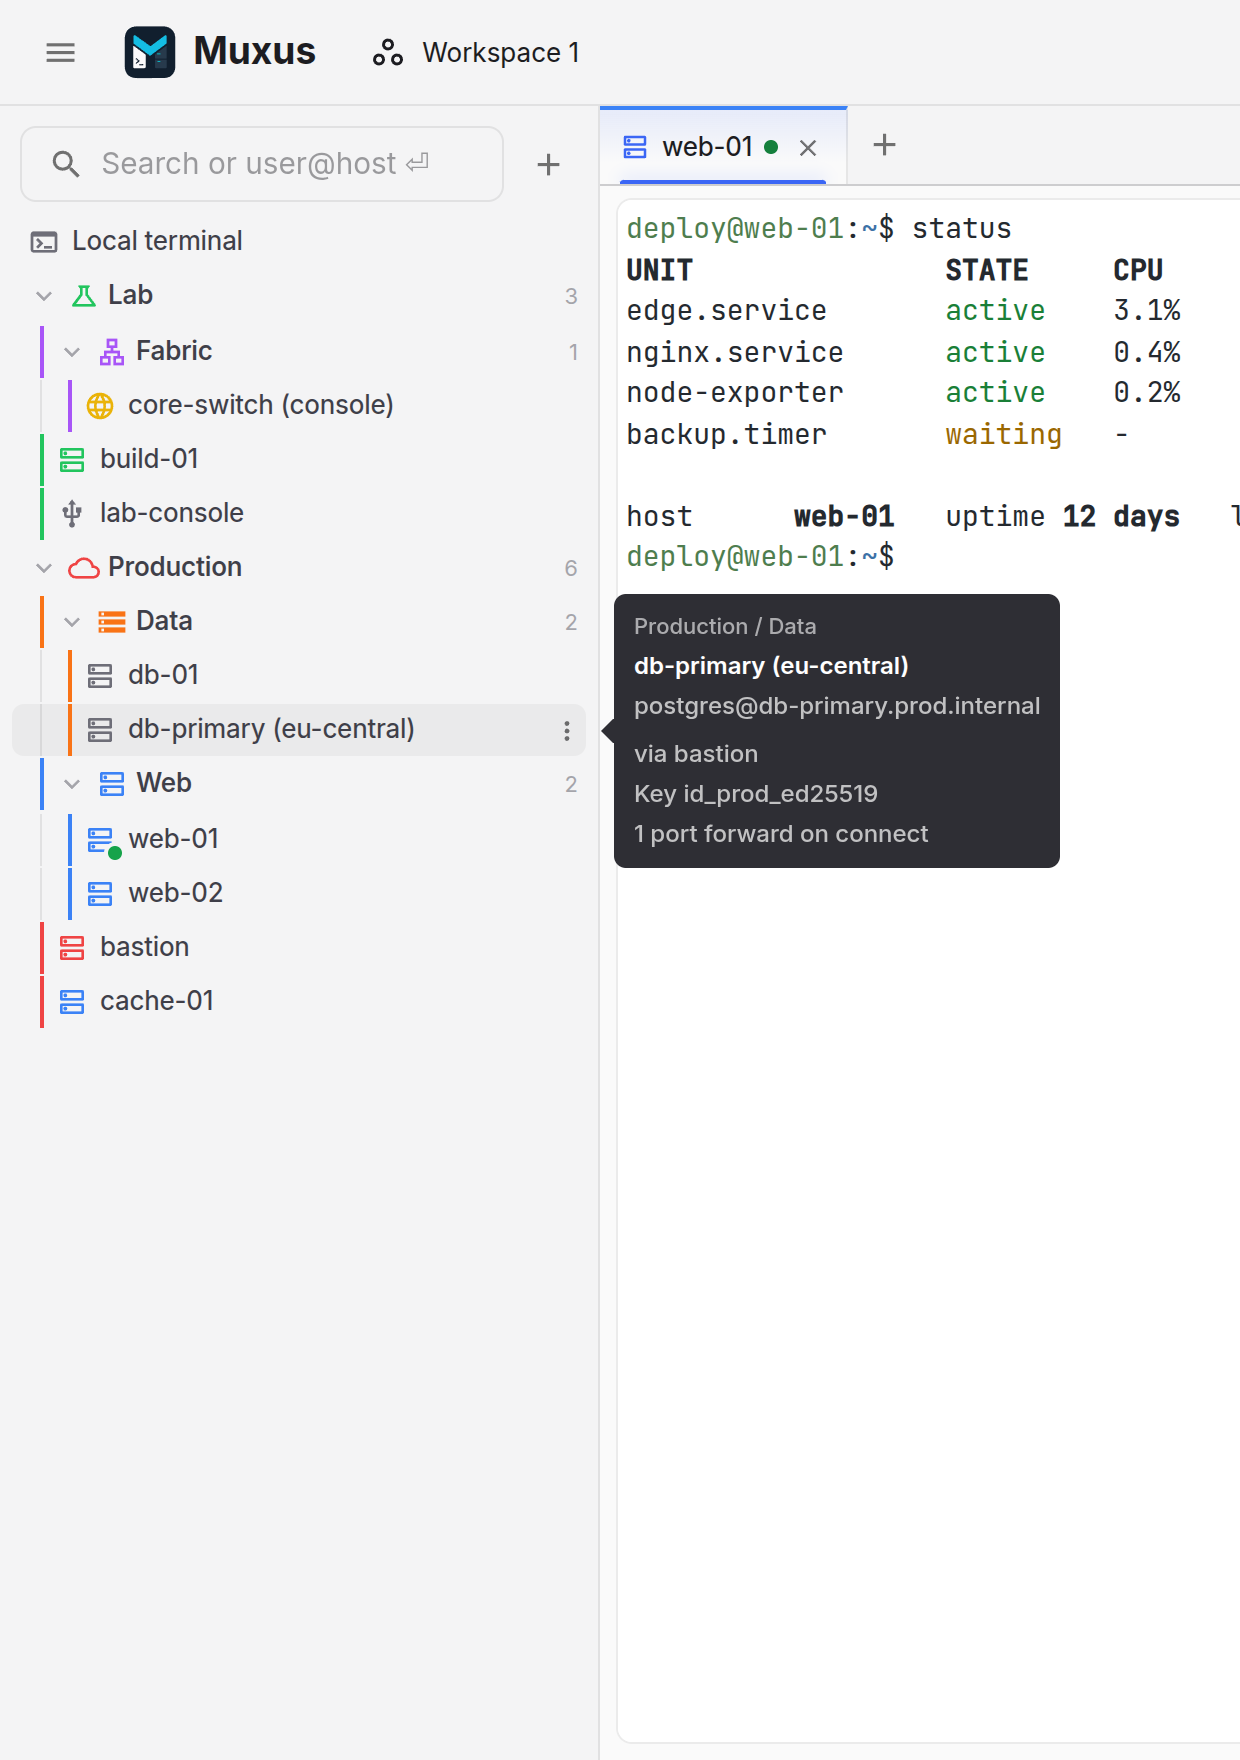Collapse the Production group chevron
This screenshot has width=1240, height=1760.
(x=44, y=568)
